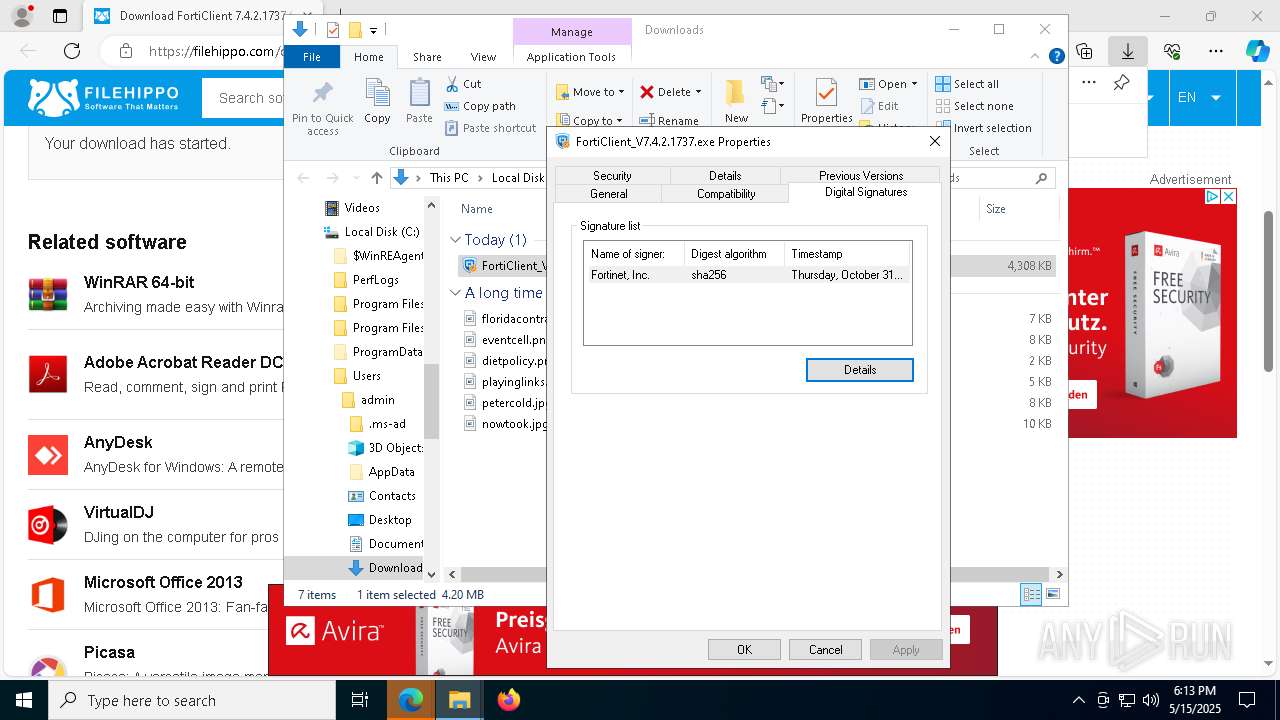
Task: Click taskbar search box
Action: [192, 700]
